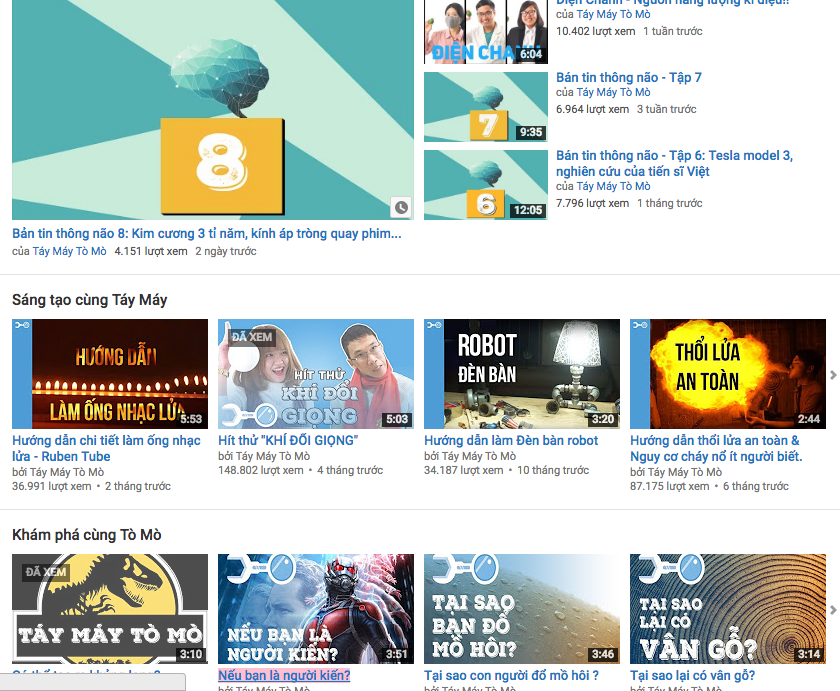Click 'bởi Tây Máy Tò Mò' under Đèn bàn robot
Image resolution: width=840 pixels, height=691 pixels.
tap(470, 456)
